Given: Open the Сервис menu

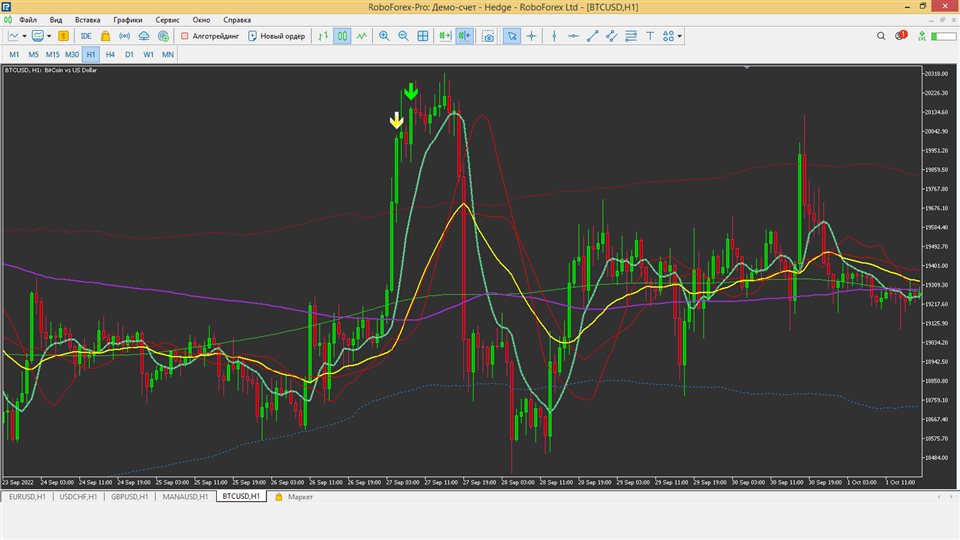Looking at the screenshot, I should coord(167,20).
